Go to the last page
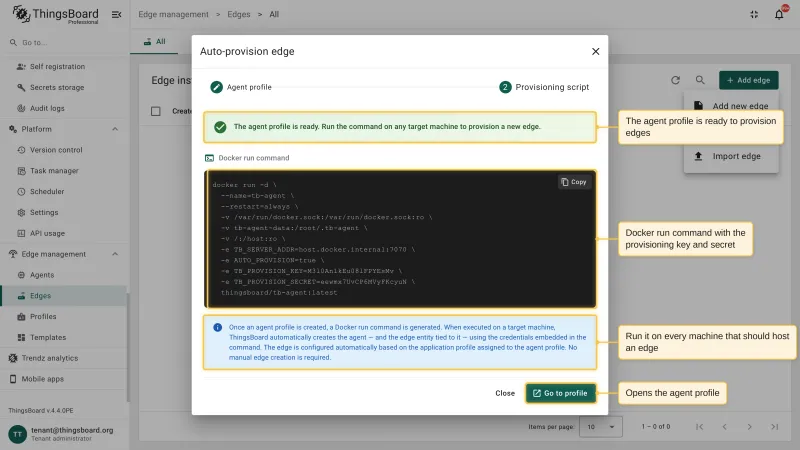 pyautogui.click(x=774, y=427)
